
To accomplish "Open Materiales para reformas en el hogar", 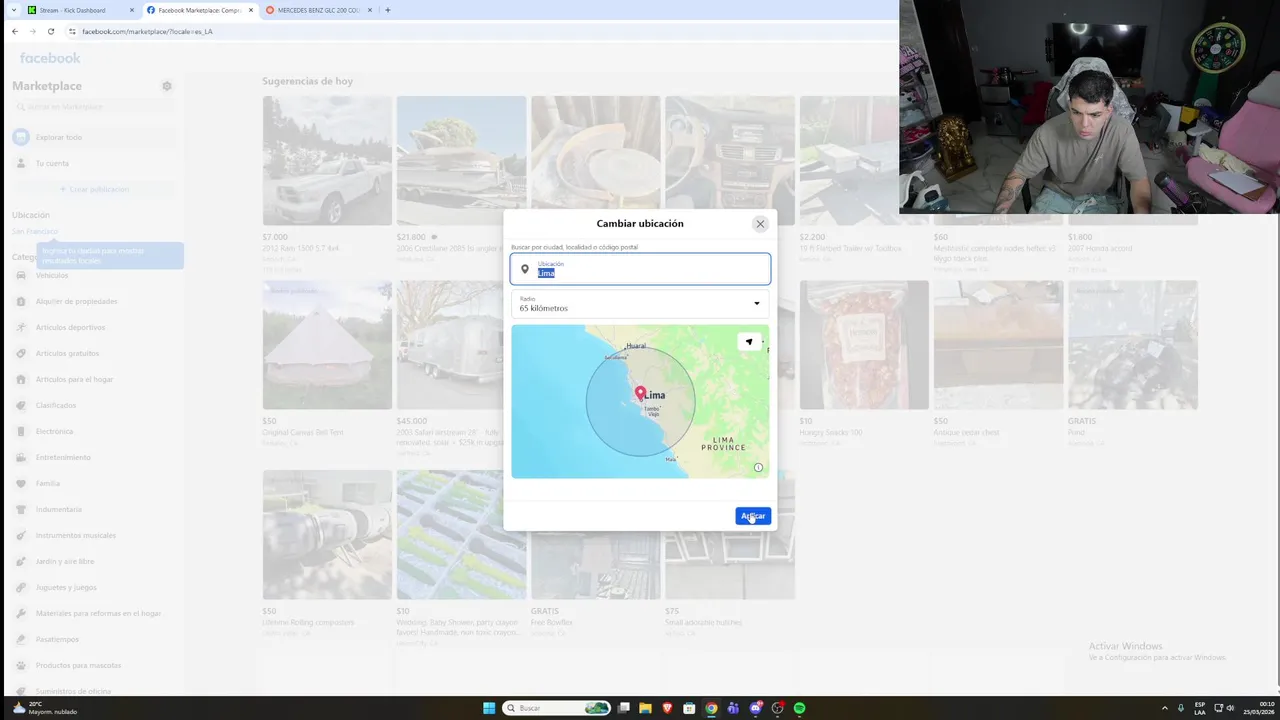I will point(96,613).
